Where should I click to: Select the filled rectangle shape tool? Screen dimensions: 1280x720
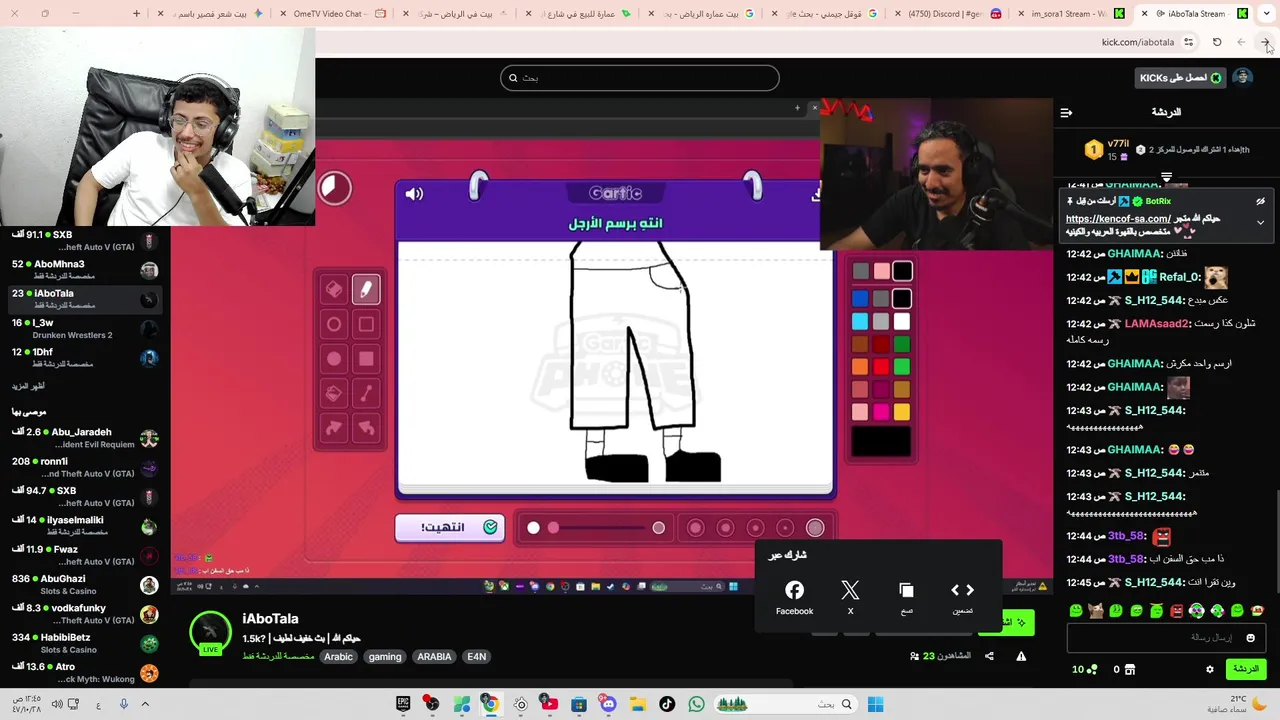click(366, 359)
